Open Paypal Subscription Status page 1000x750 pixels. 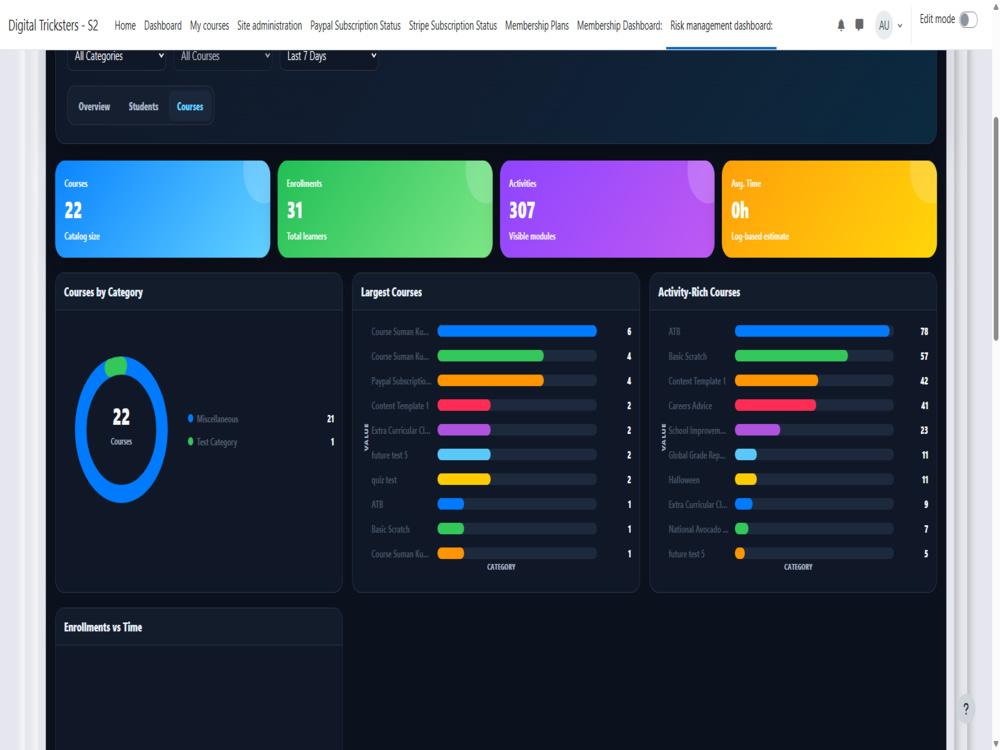(x=355, y=26)
